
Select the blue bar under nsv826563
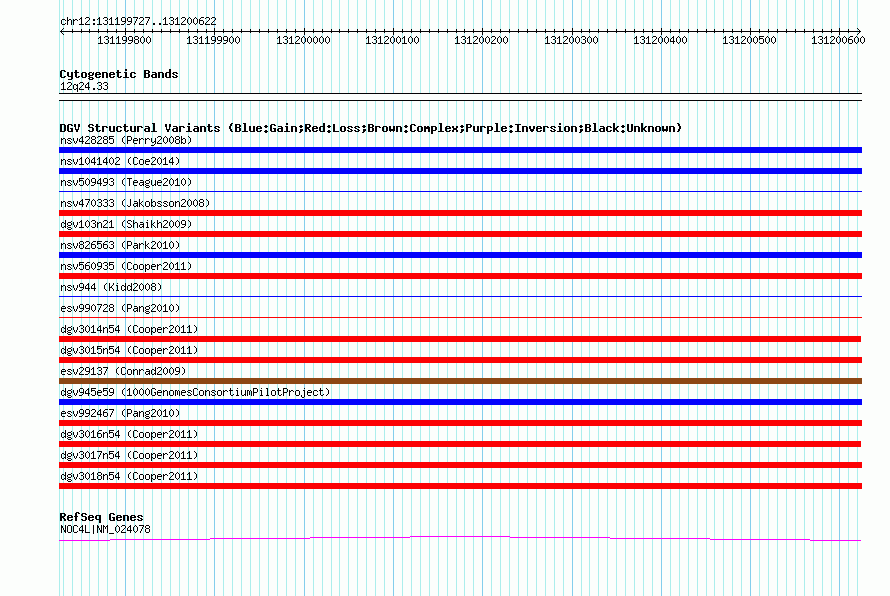click(x=460, y=255)
